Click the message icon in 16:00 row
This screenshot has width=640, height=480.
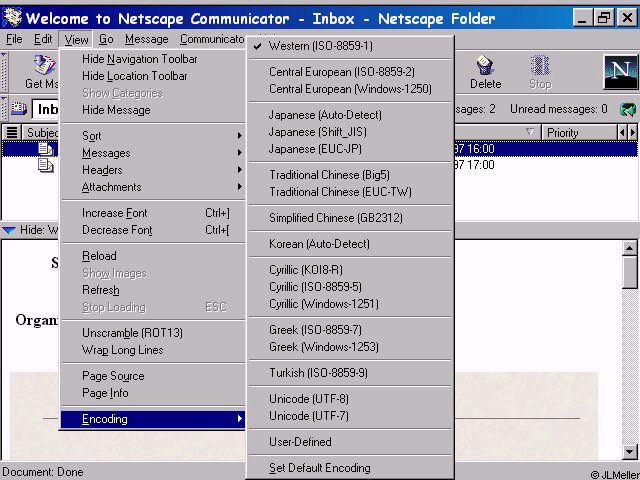pyautogui.click(x=45, y=149)
